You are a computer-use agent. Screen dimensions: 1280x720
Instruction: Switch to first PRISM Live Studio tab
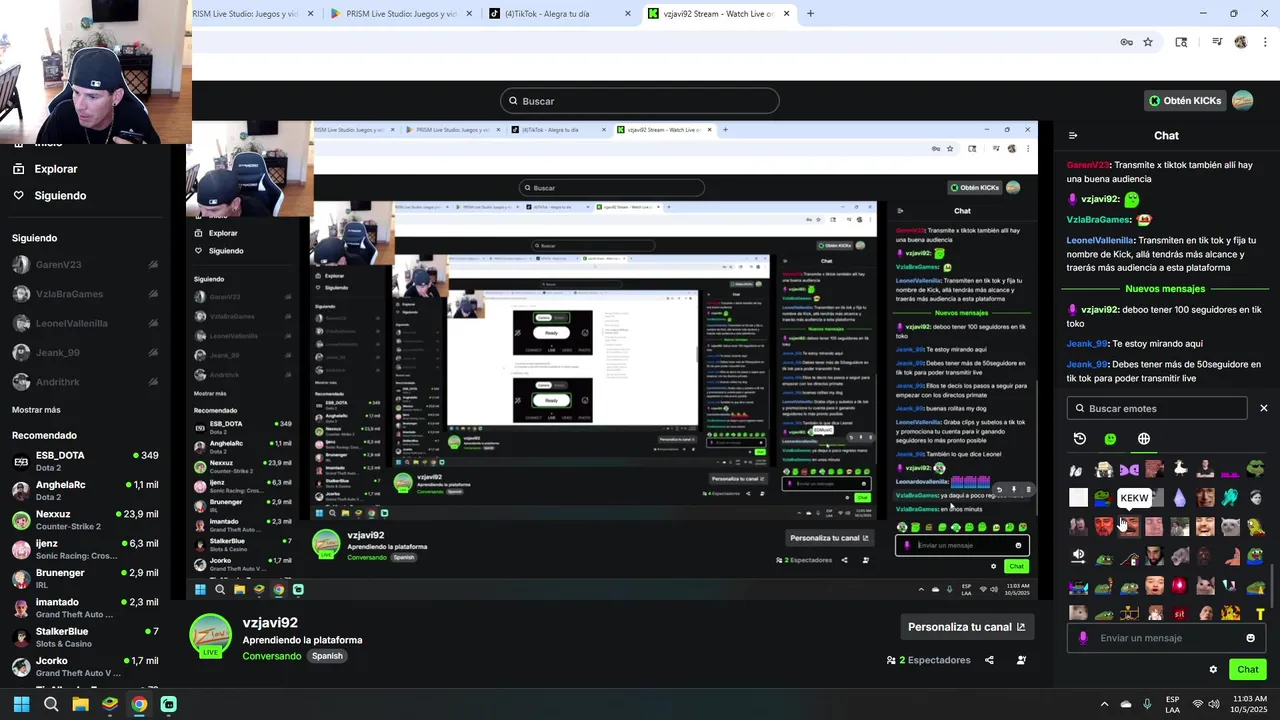coord(255,14)
